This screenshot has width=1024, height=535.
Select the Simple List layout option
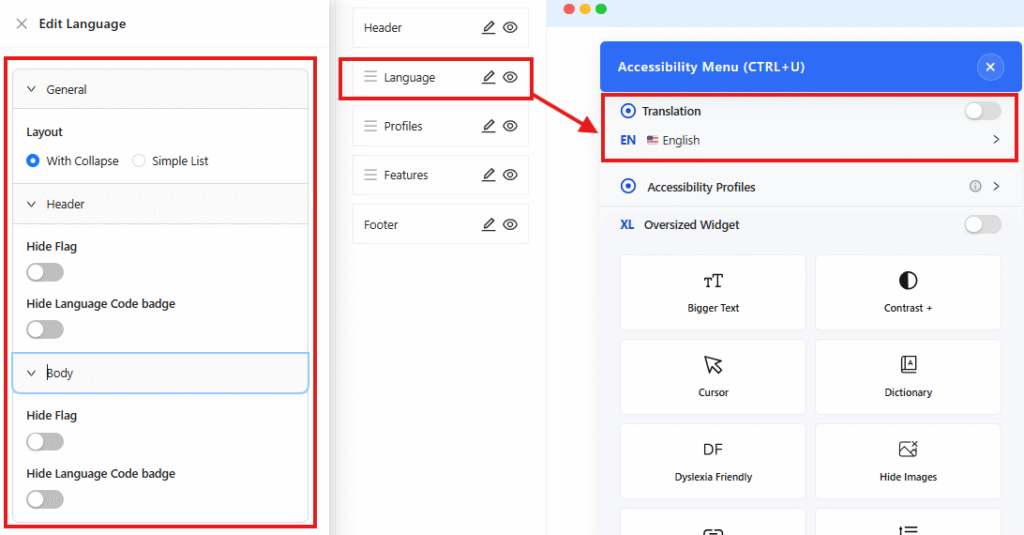coord(139,161)
